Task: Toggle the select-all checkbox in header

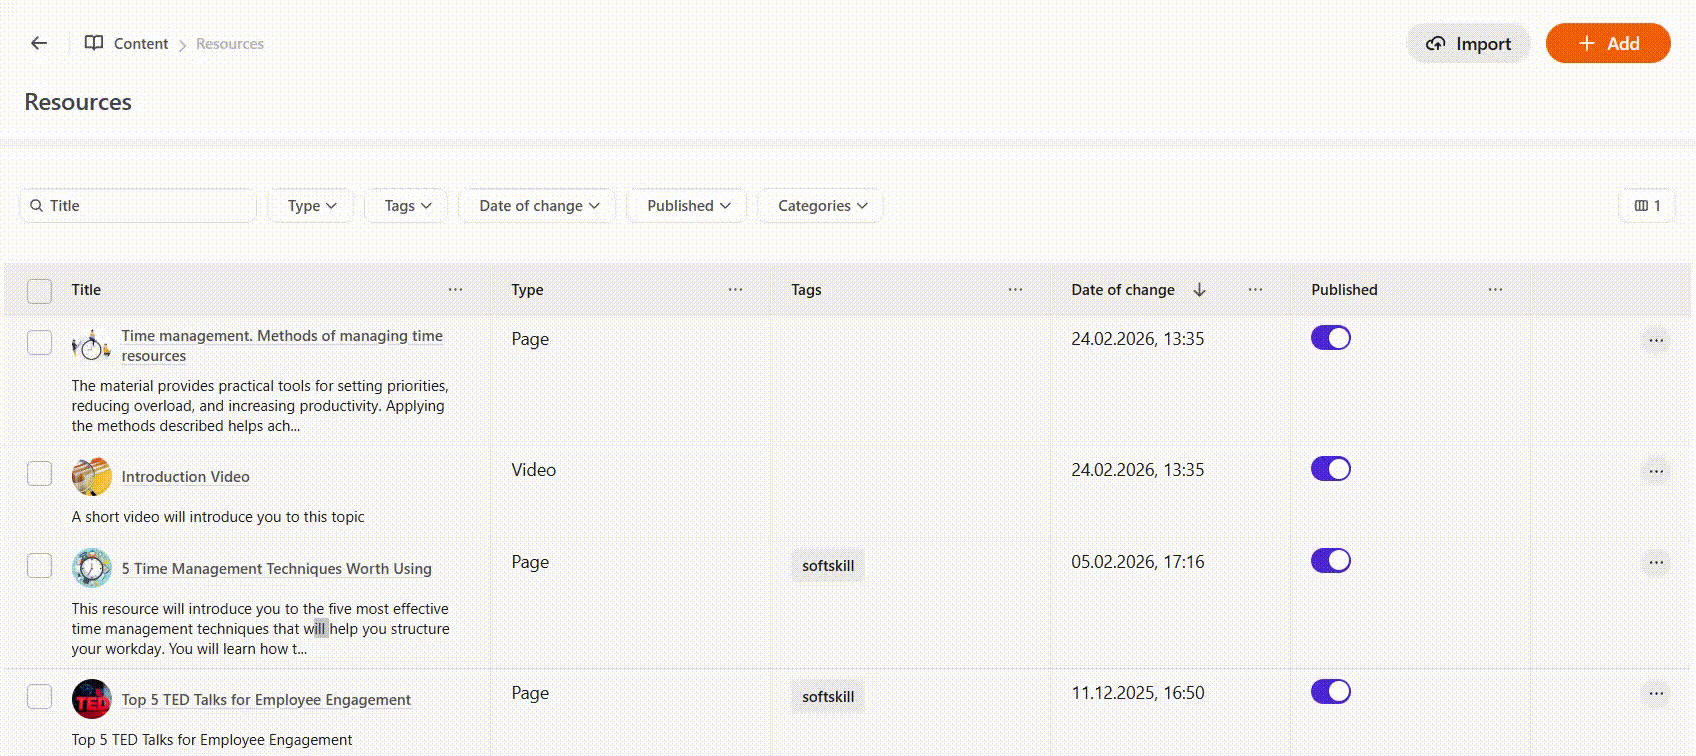Action: pos(39,291)
